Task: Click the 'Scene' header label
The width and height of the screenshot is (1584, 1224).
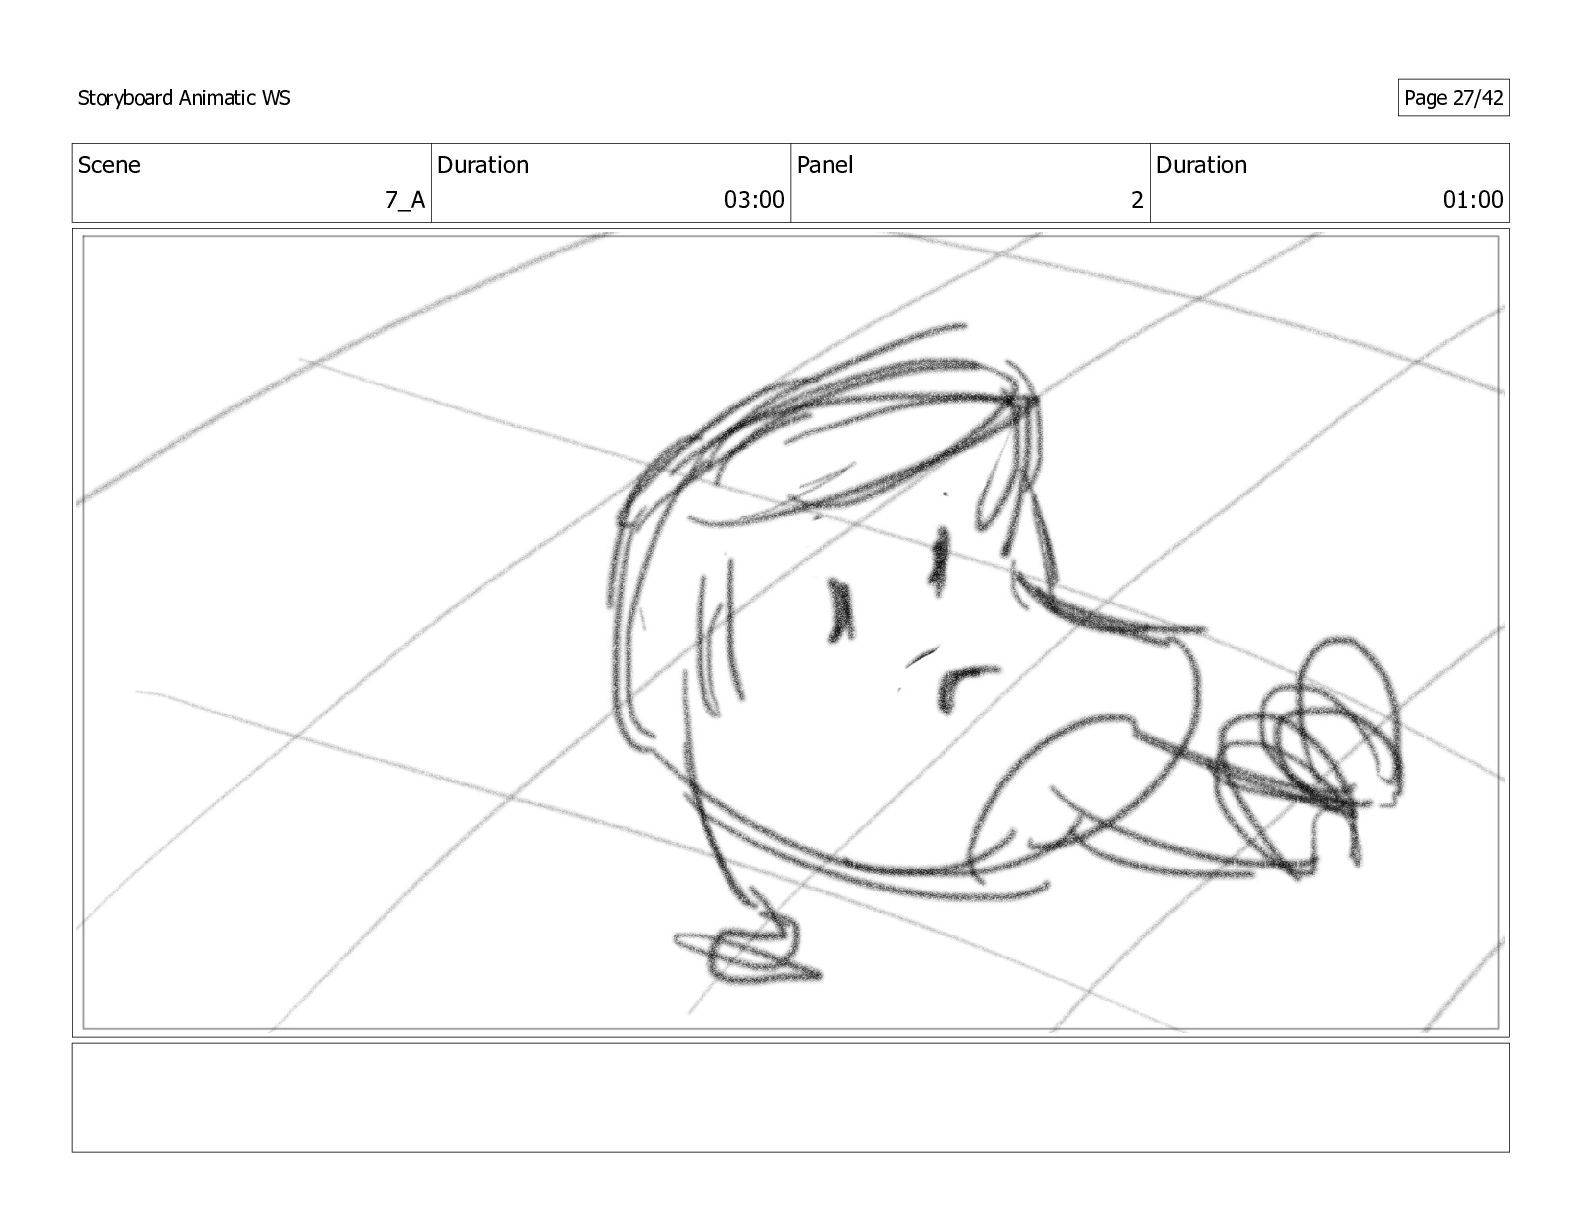Action: (109, 165)
